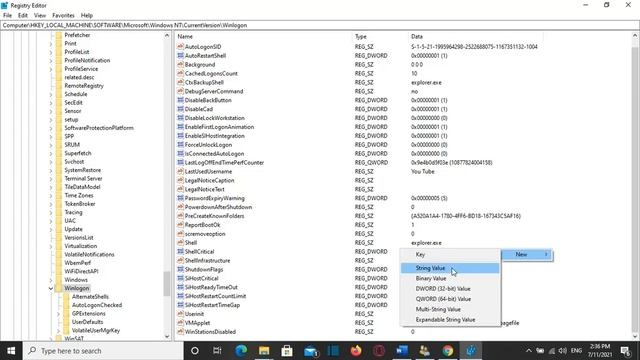Choose DWORD (32-bit) Value option
Image resolution: width=640 pixels, height=360 pixels.
click(x=450, y=289)
